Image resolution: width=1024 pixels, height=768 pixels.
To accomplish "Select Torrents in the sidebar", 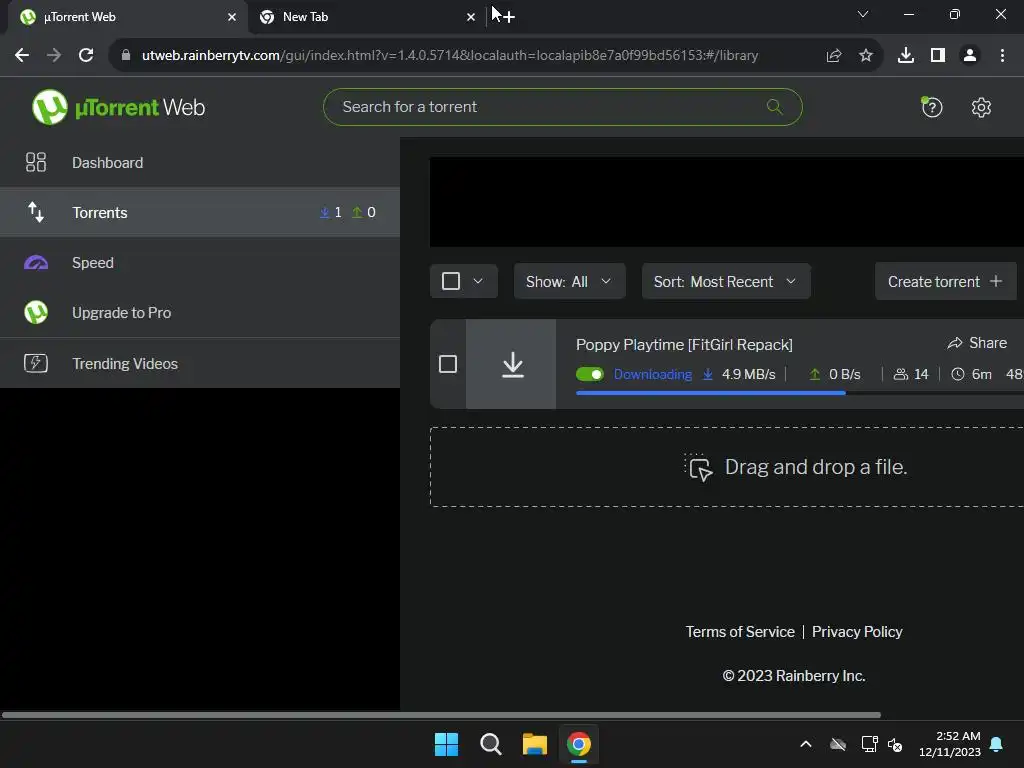I will pyautogui.click(x=200, y=212).
